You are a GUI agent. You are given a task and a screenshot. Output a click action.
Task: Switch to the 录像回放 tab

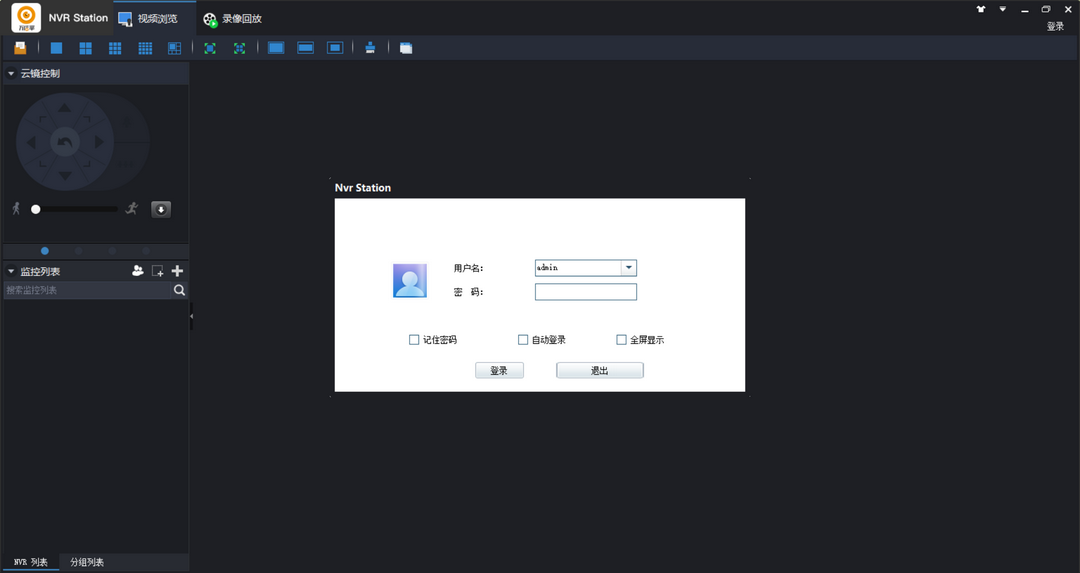click(x=232, y=19)
